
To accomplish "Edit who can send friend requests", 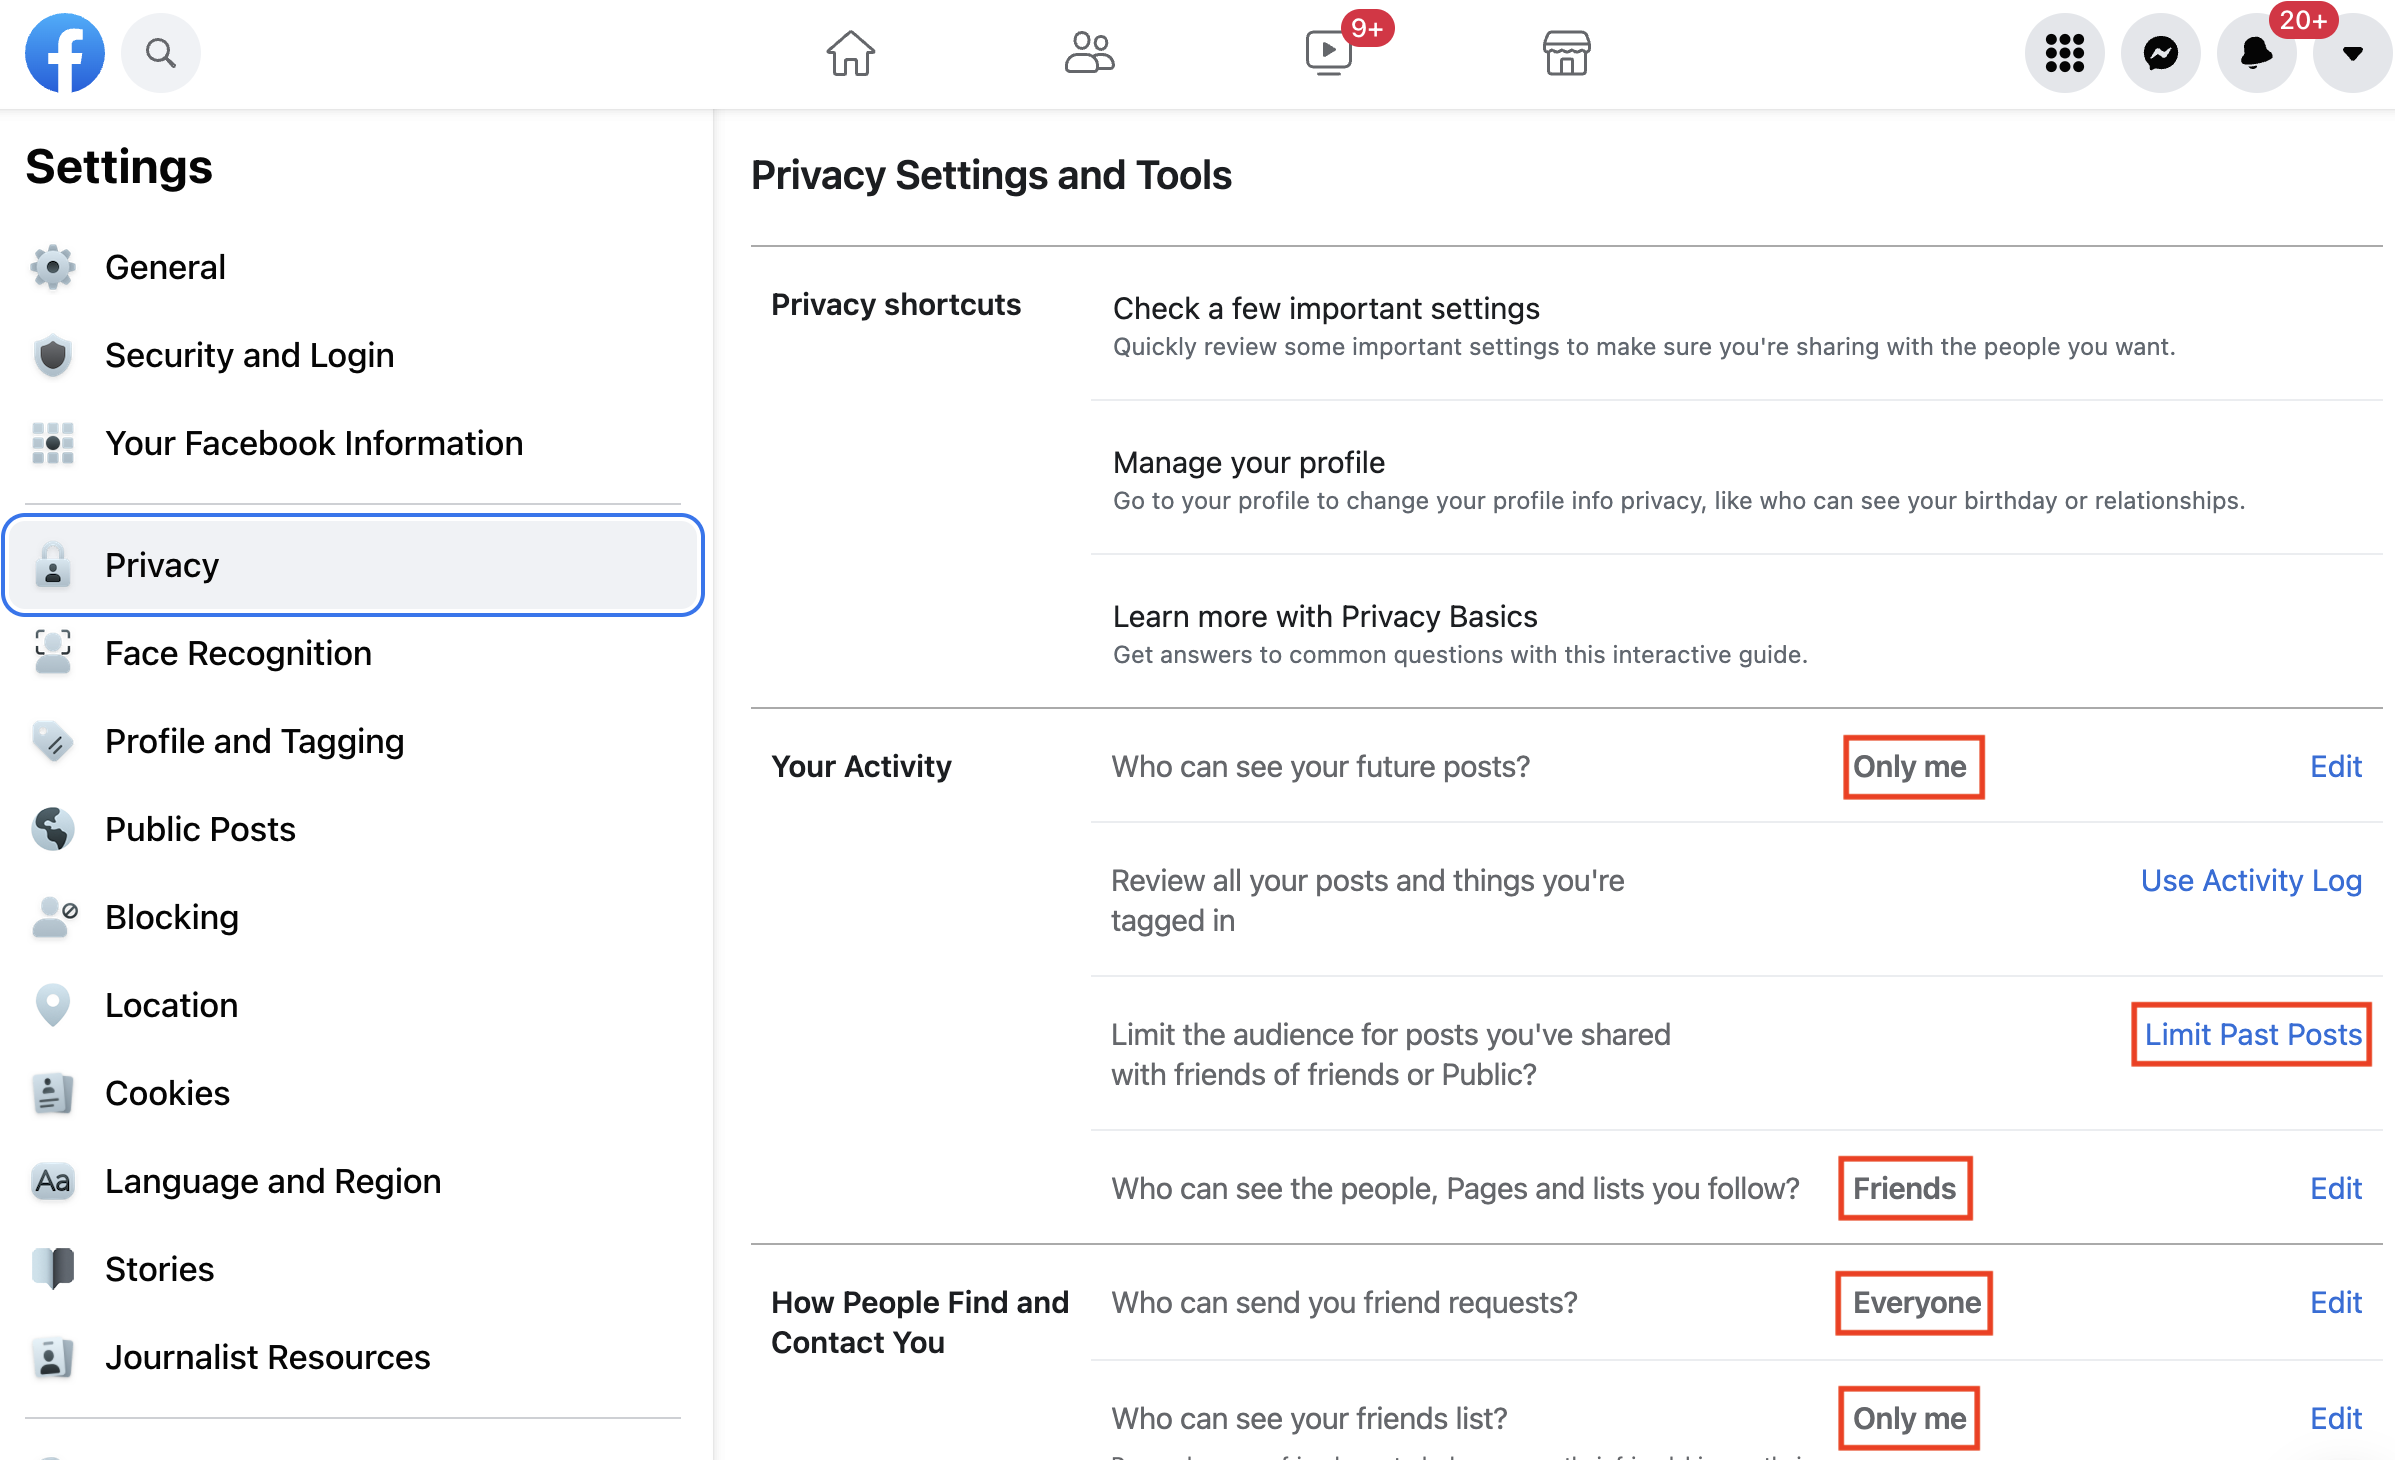I will coord(2335,1303).
